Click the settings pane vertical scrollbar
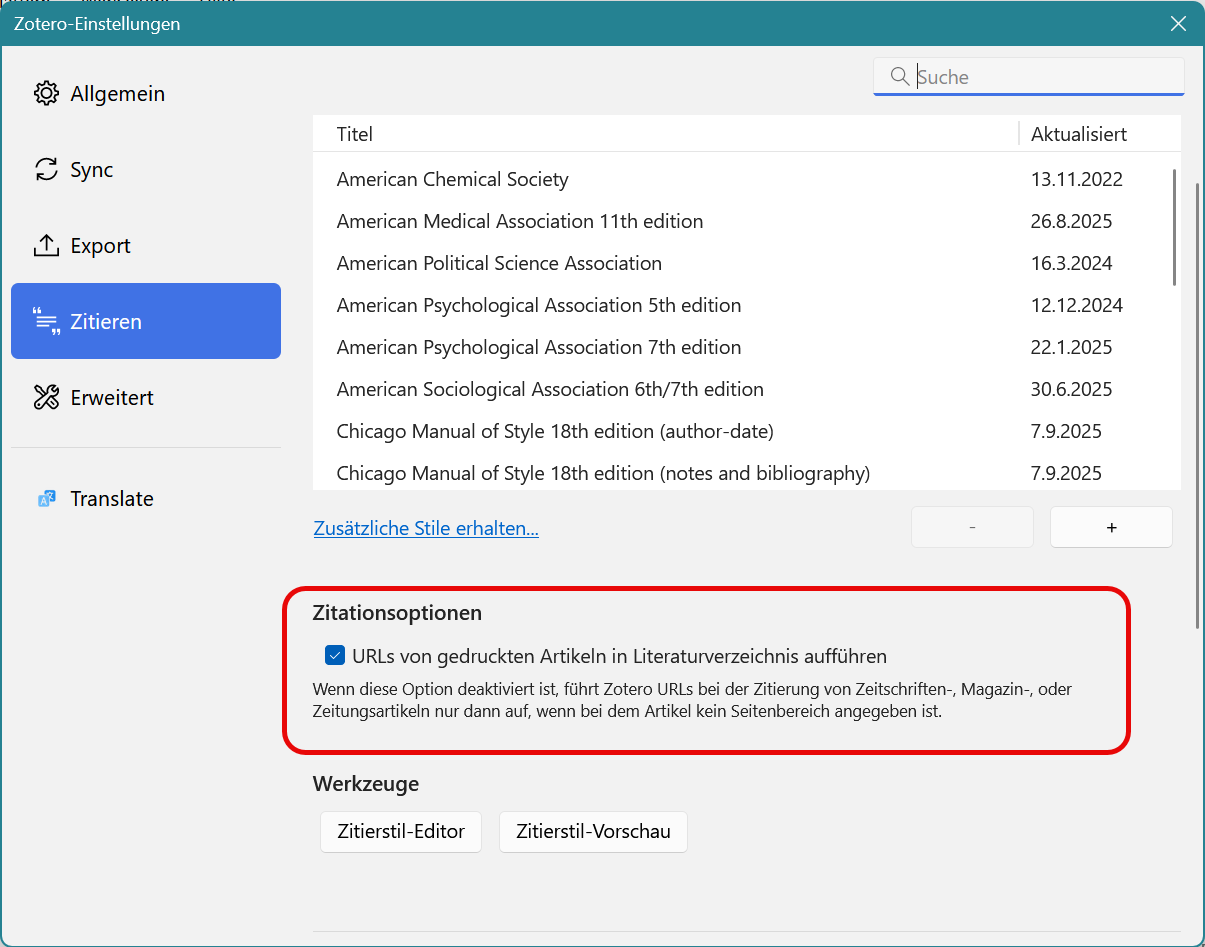 click(1198, 405)
